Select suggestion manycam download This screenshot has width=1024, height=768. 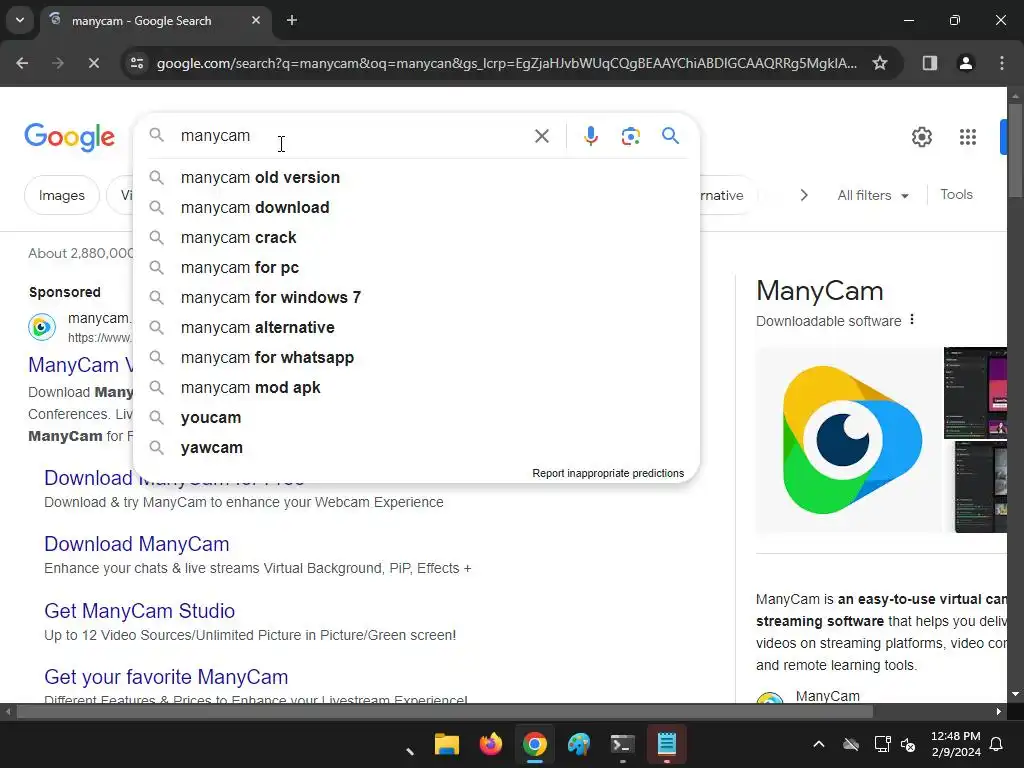click(x=416, y=208)
